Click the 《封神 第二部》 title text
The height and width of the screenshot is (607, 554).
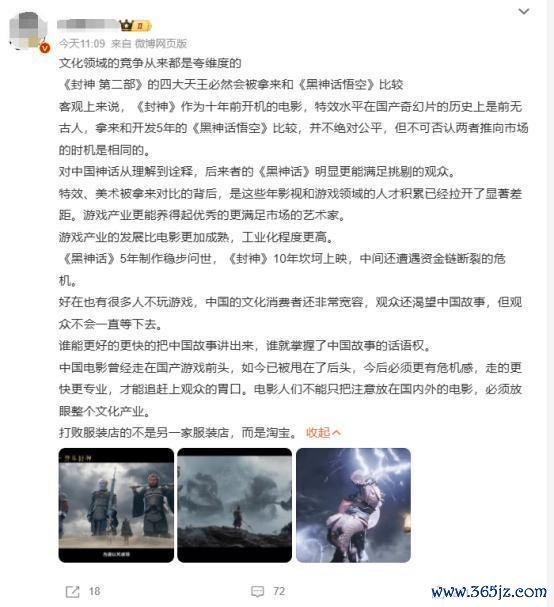(x=102, y=84)
